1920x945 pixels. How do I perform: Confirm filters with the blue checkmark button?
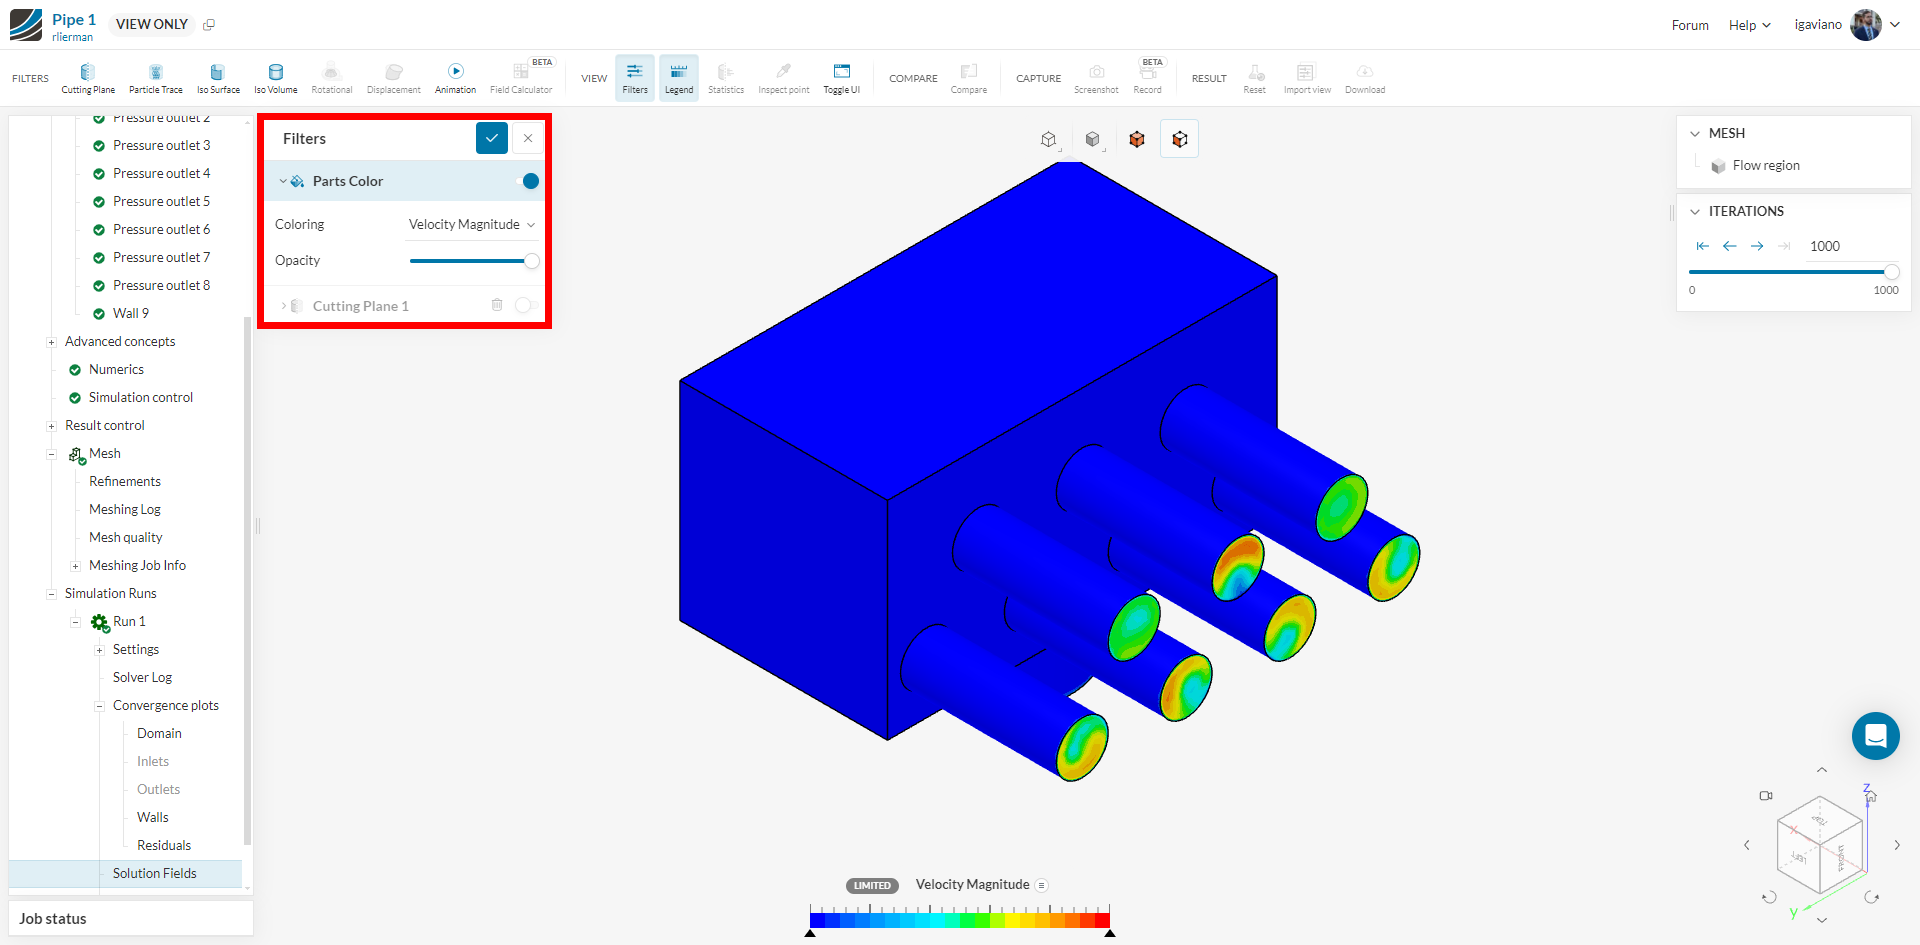(492, 138)
